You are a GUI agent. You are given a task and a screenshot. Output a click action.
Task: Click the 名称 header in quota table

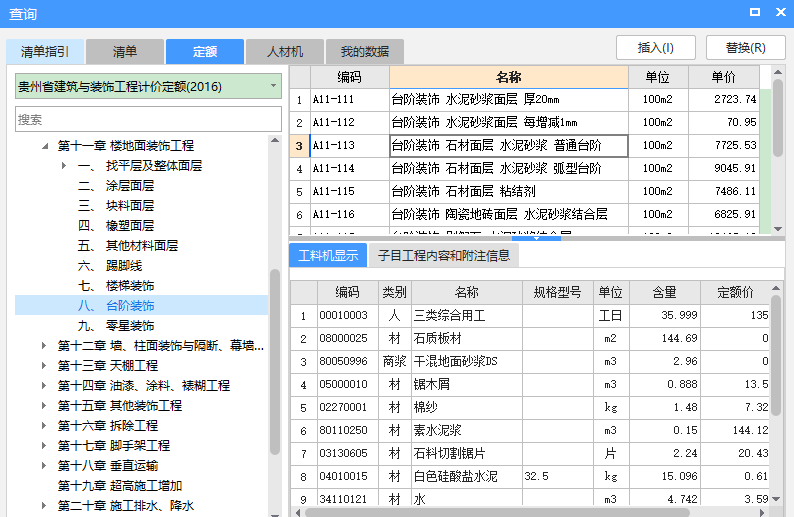[x=509, y=77]
